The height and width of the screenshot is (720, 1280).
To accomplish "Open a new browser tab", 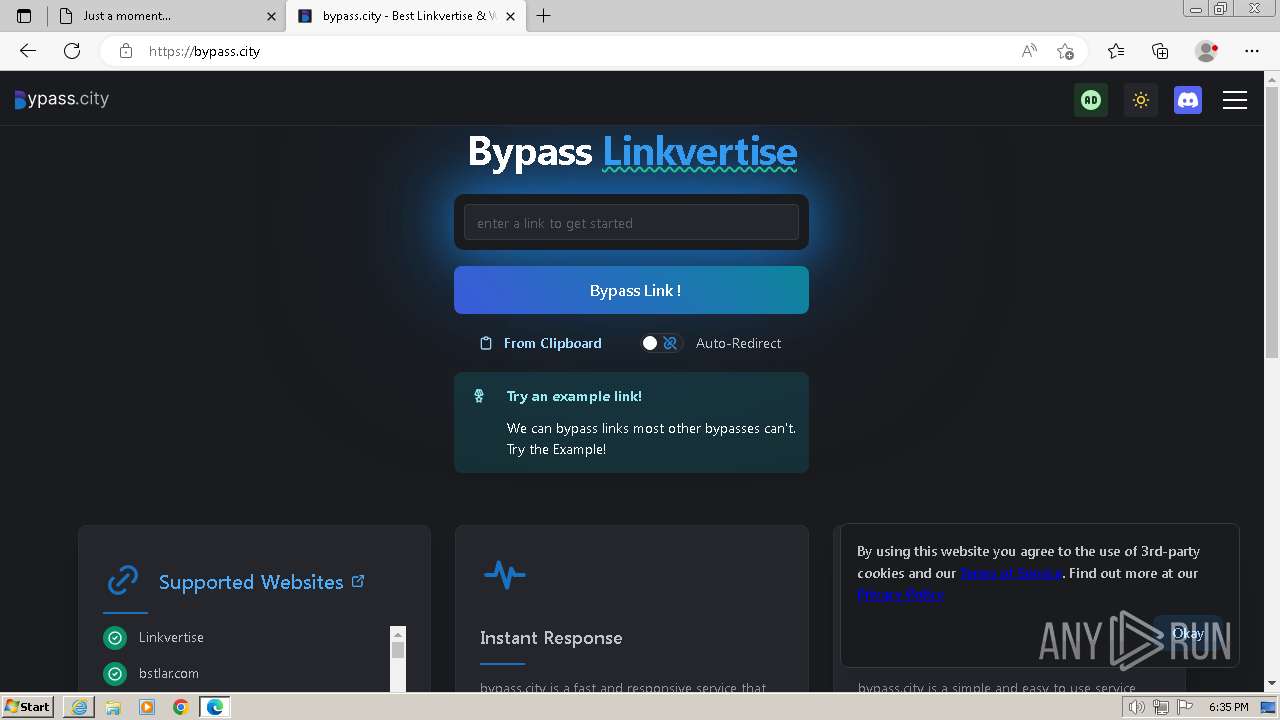I will pyautogui.click(x=544, y=16).
